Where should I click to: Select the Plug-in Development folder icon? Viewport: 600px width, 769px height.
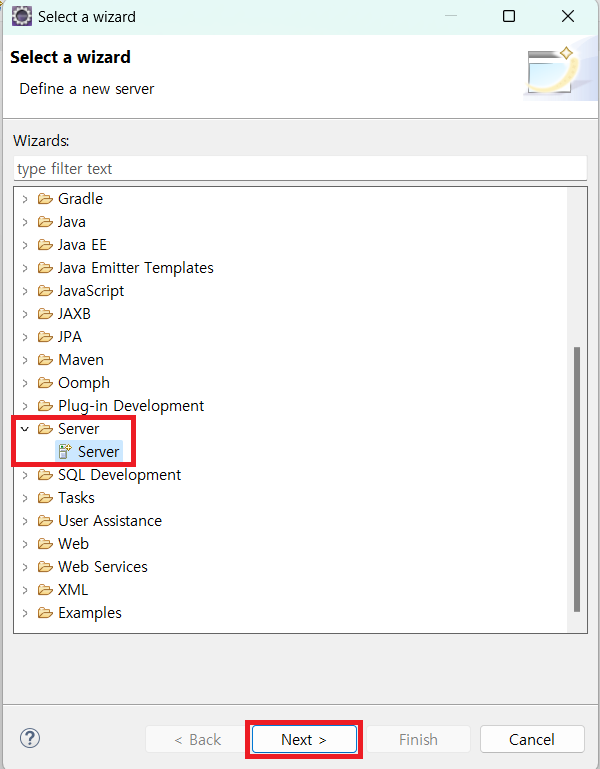[45, 406]
